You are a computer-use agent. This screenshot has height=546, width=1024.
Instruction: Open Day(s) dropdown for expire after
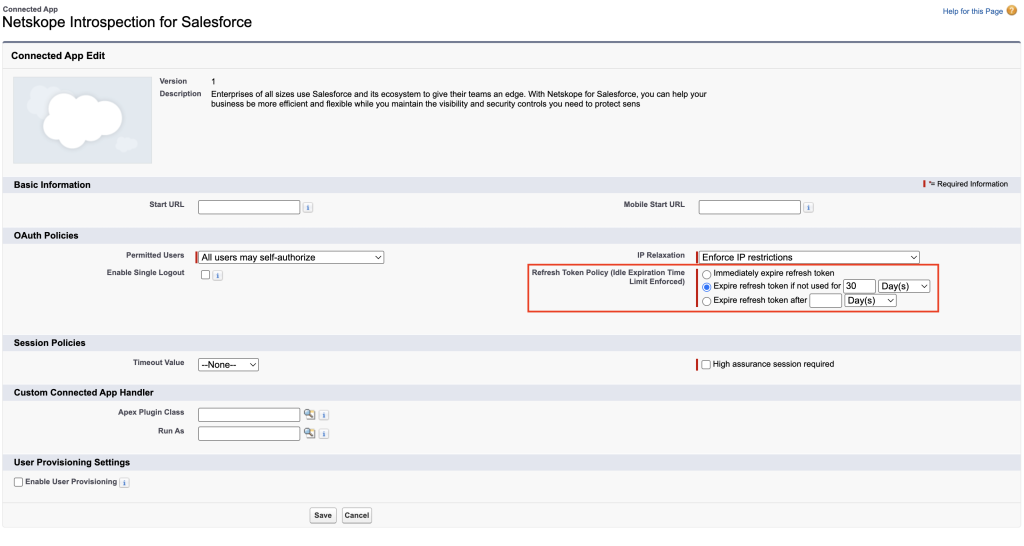coord(870,300)
